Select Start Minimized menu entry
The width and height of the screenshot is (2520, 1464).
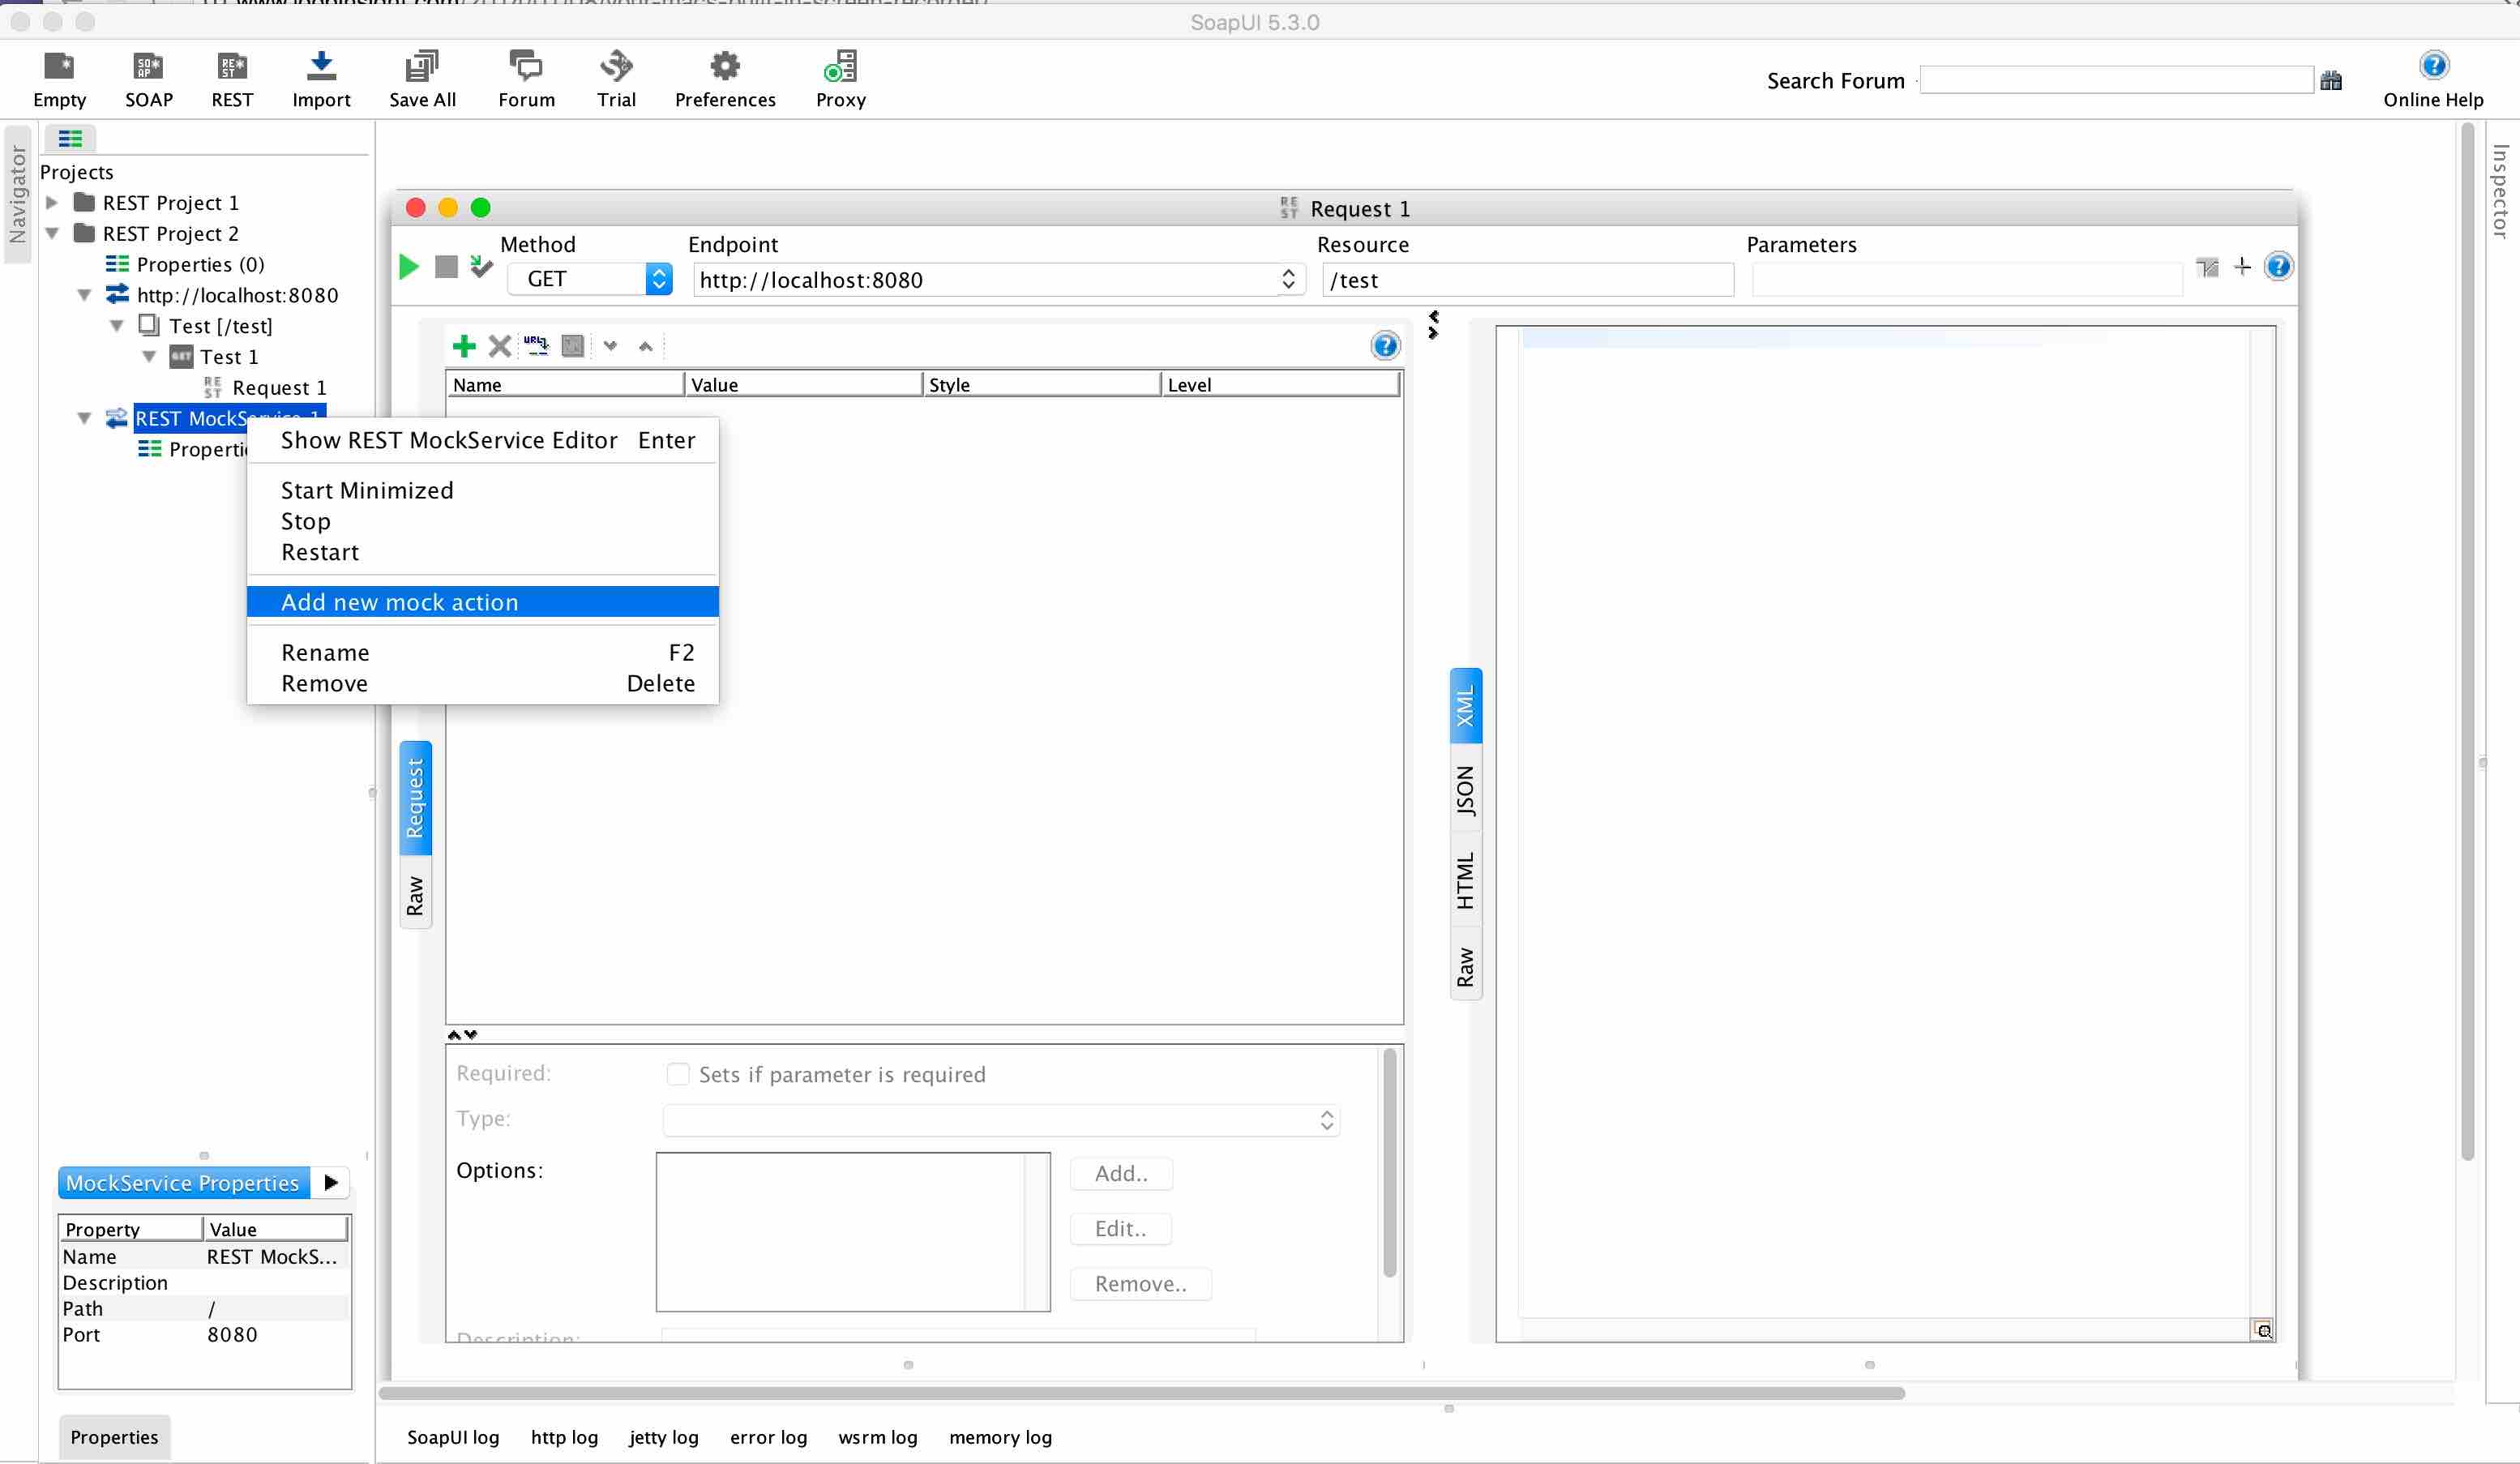pos(482,490)
